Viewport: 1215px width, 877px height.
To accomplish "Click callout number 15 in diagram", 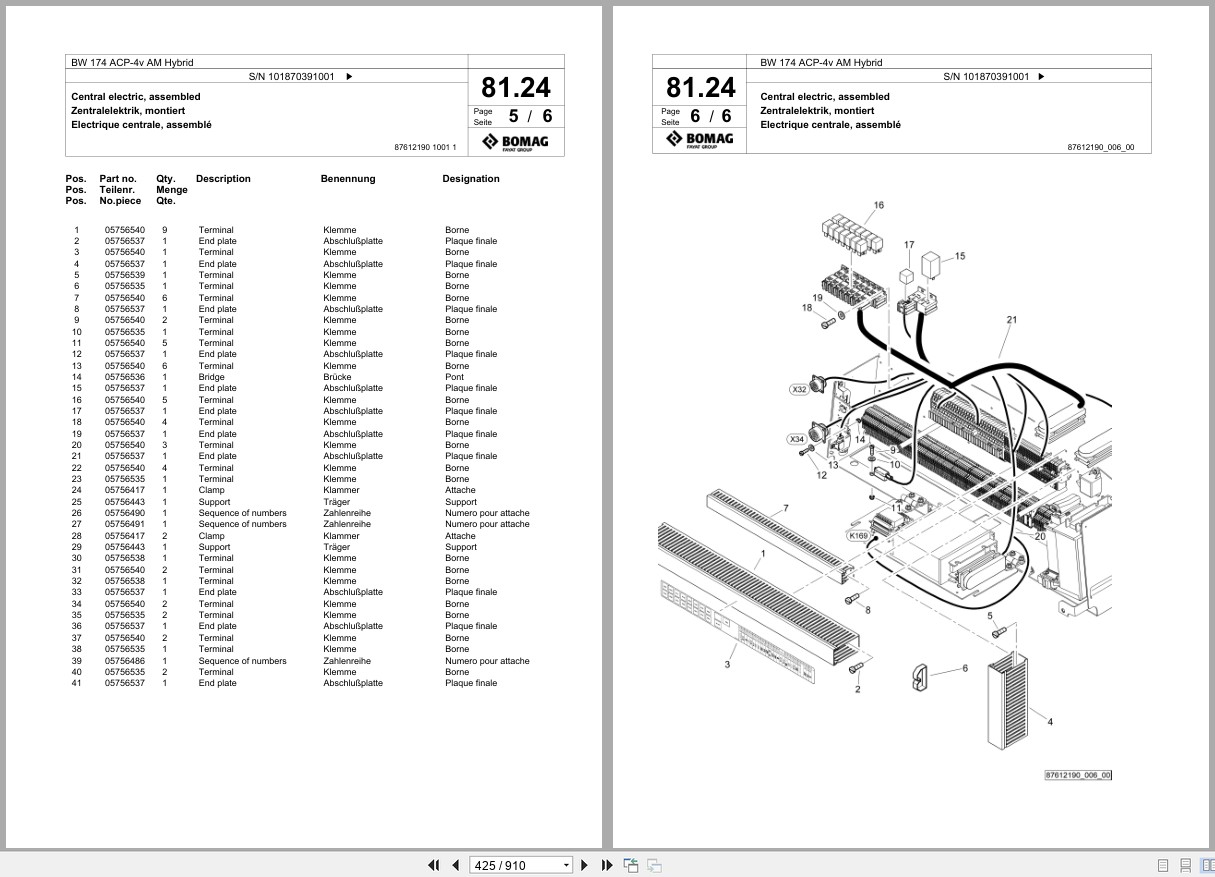I will [x=960, y=256].
